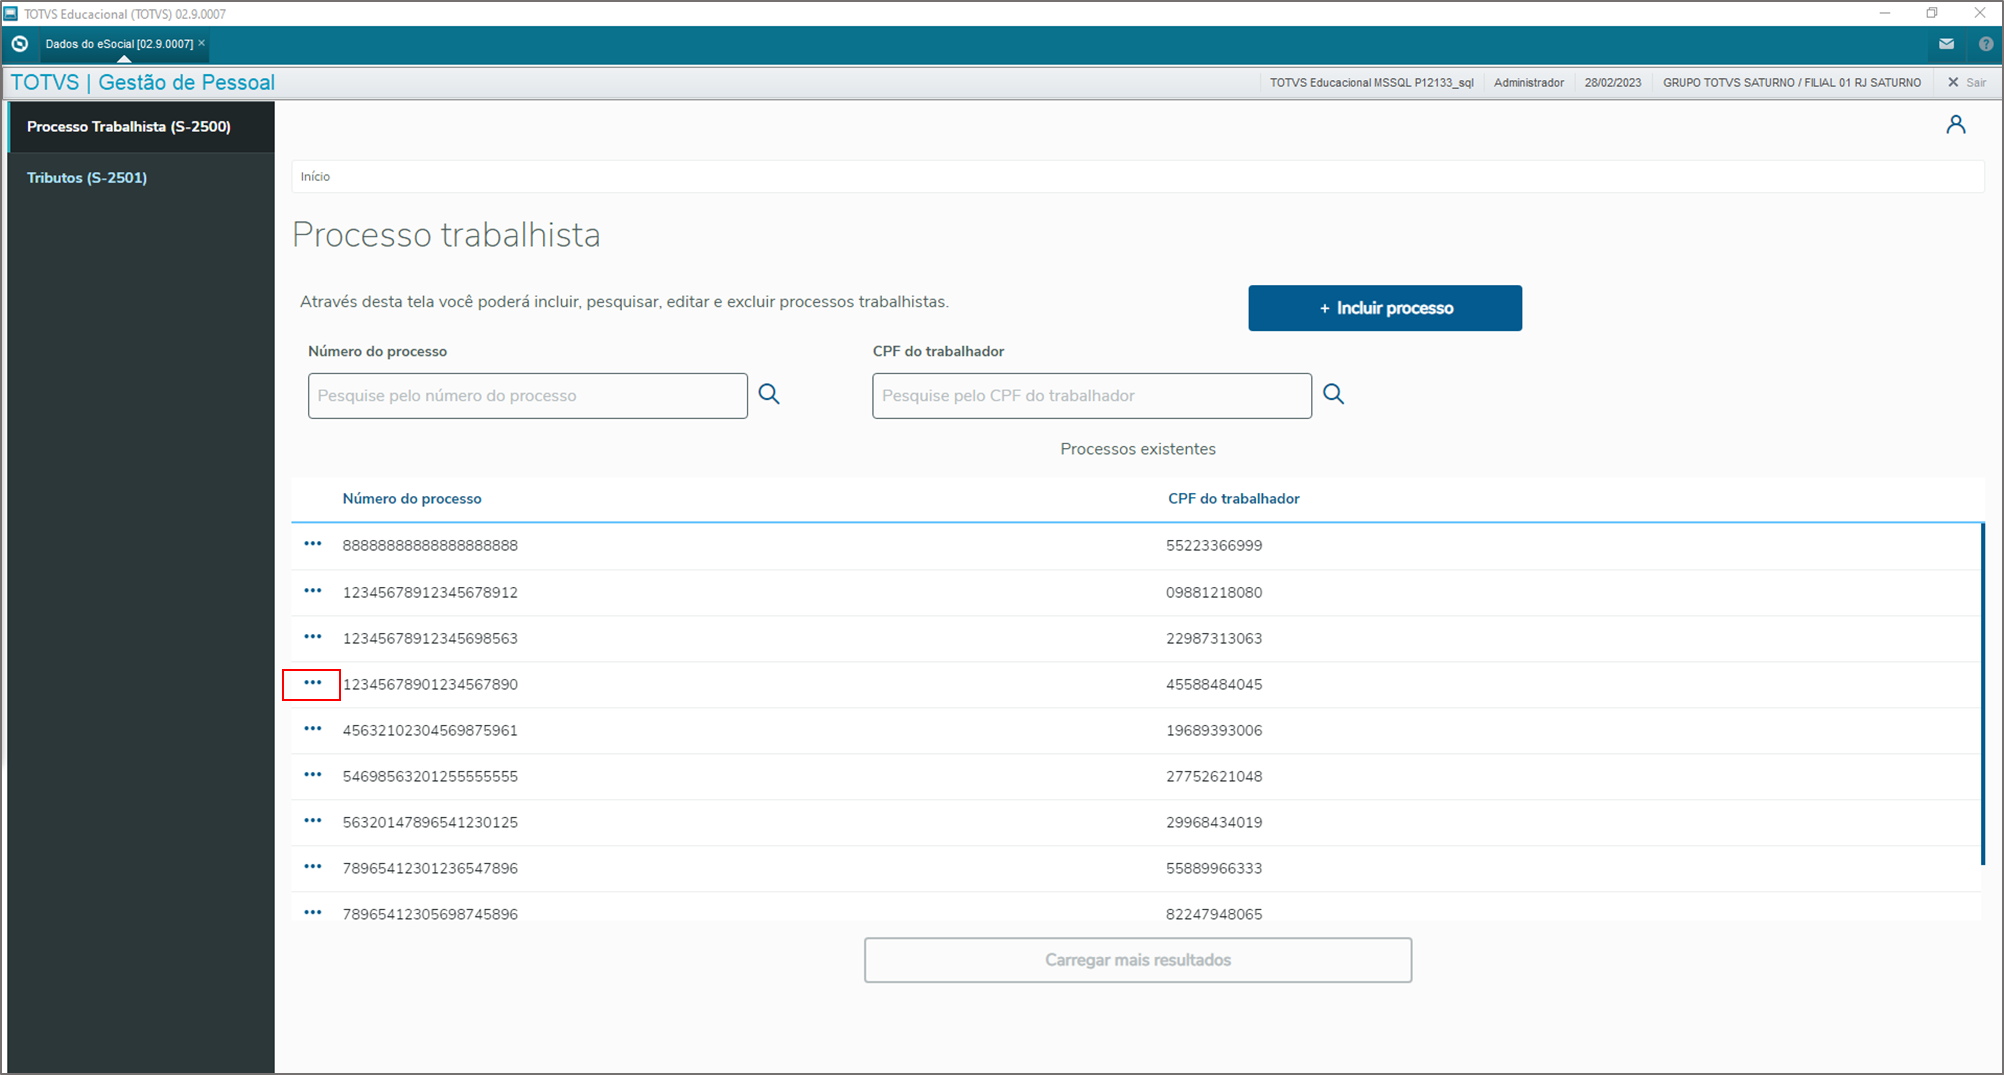Click process number 56320147896541230125

430,823
